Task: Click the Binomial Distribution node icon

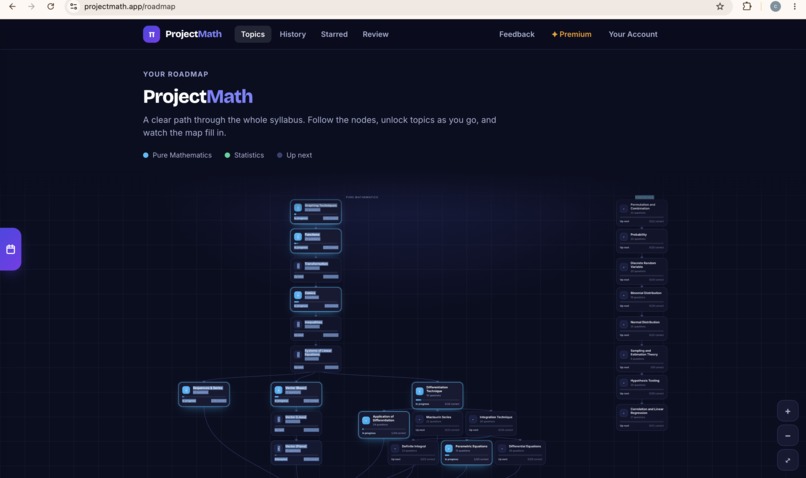Action: [624, 296]
